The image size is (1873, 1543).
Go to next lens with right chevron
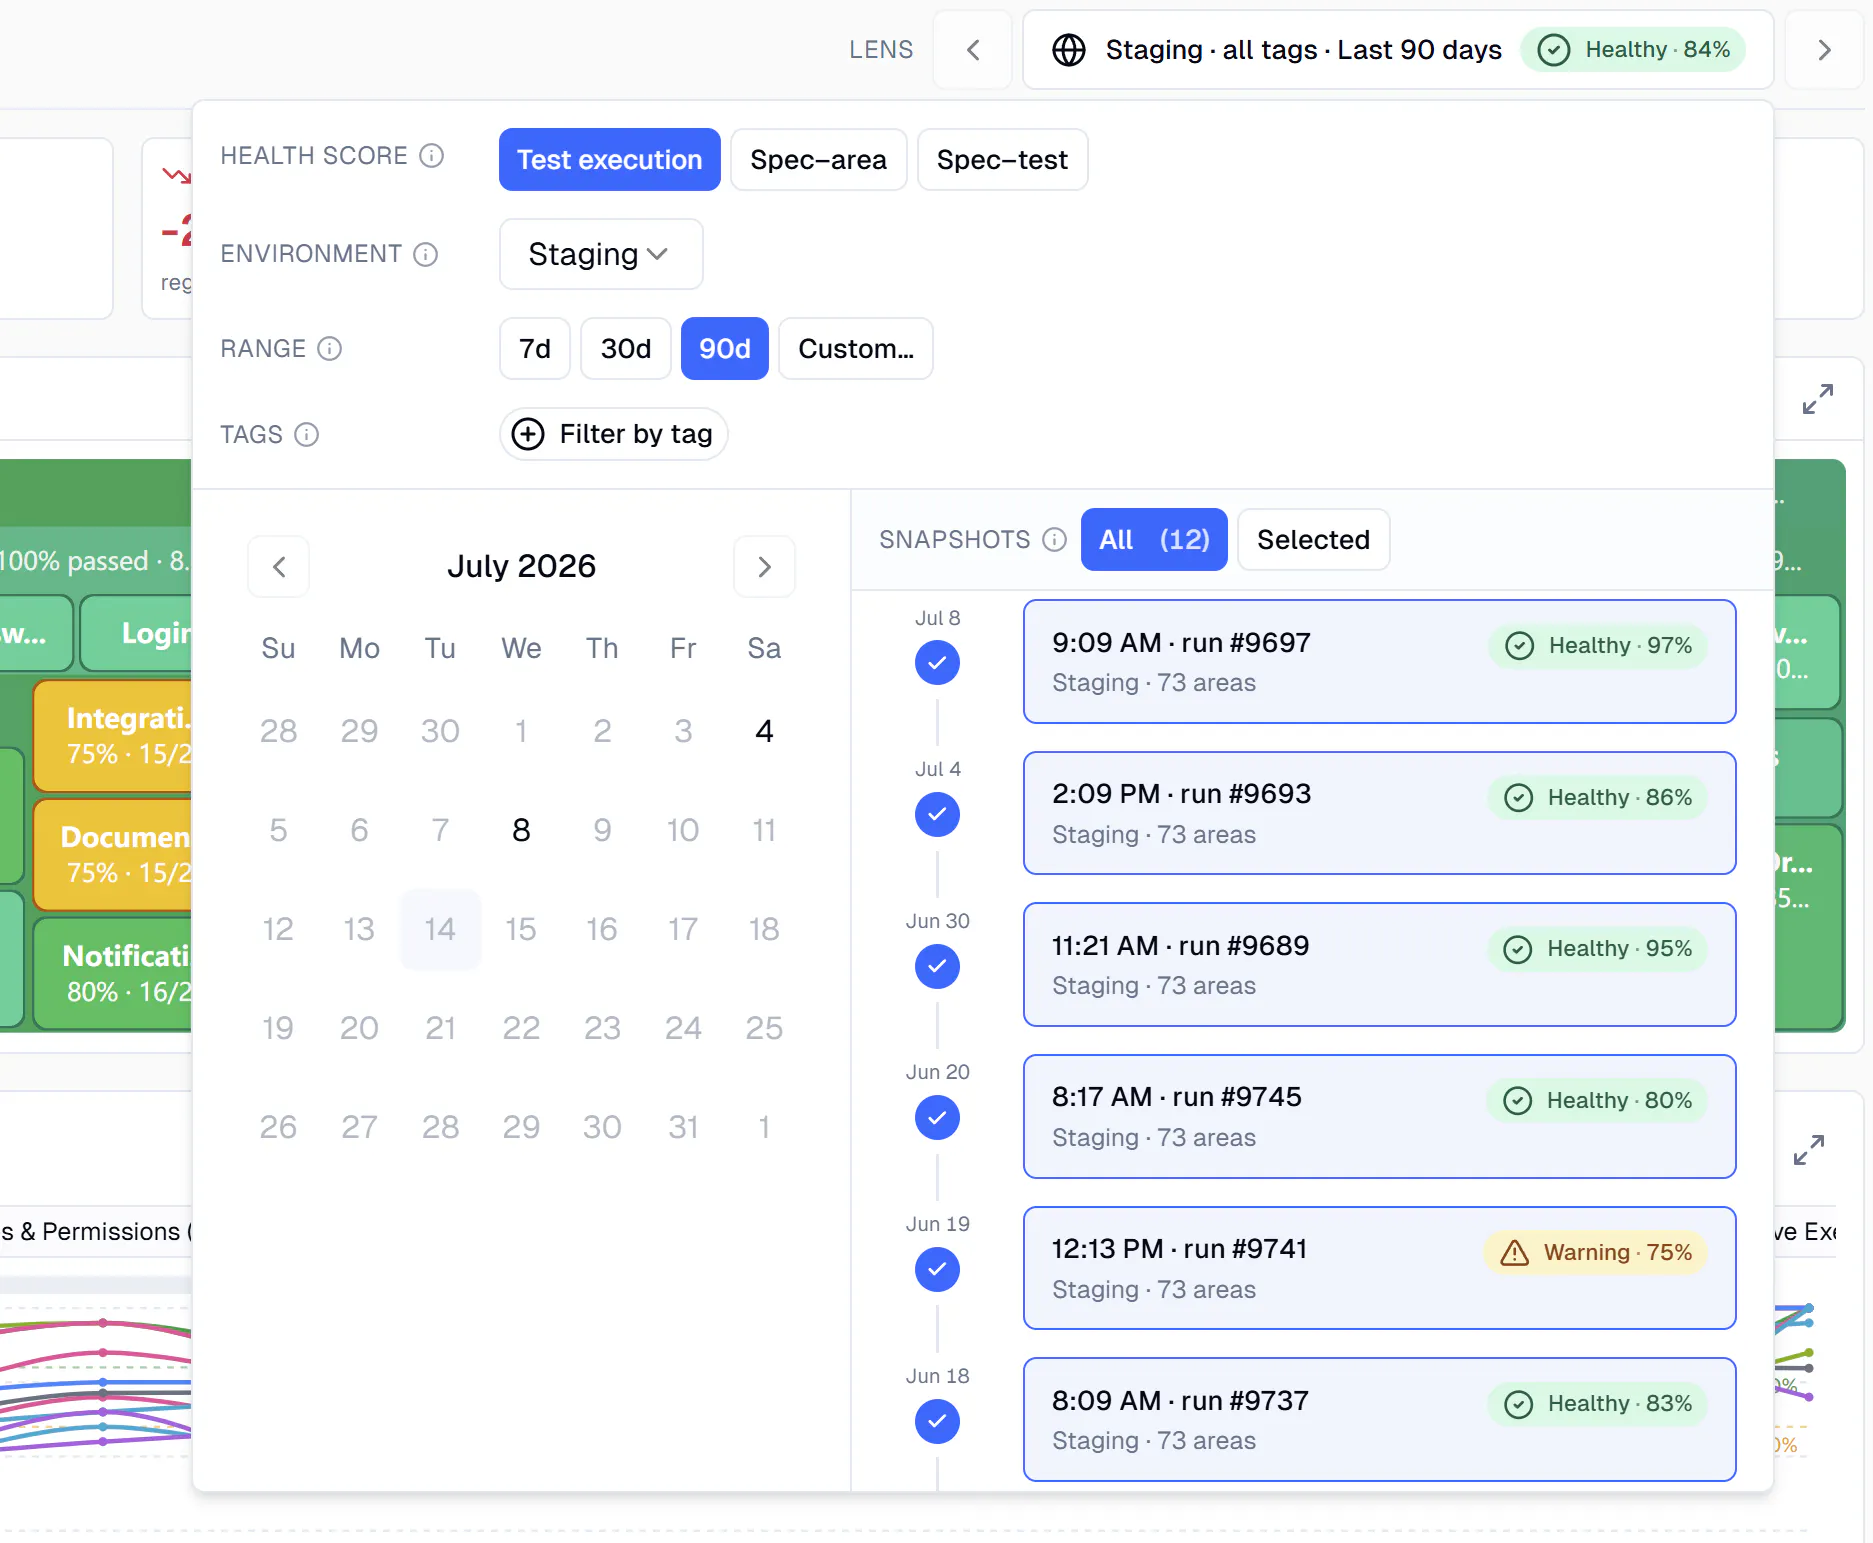click(x=1824, y=50)
